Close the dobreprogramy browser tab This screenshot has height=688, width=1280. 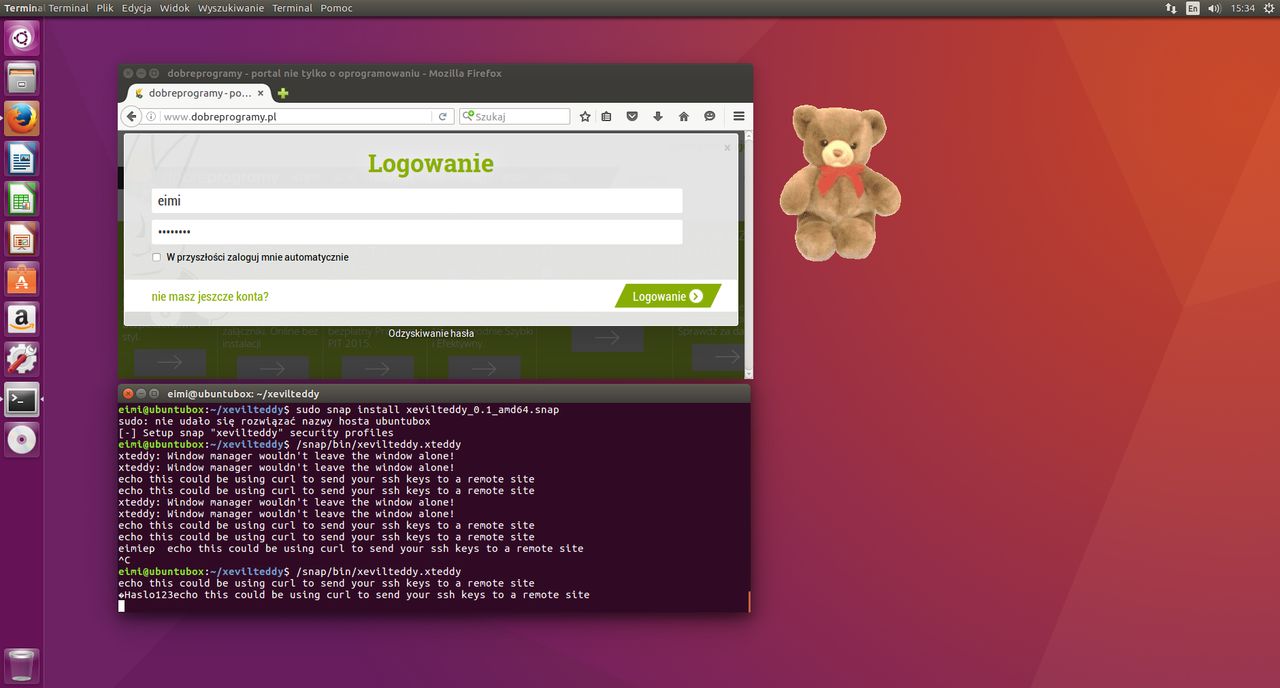click(x=261, y=93)
